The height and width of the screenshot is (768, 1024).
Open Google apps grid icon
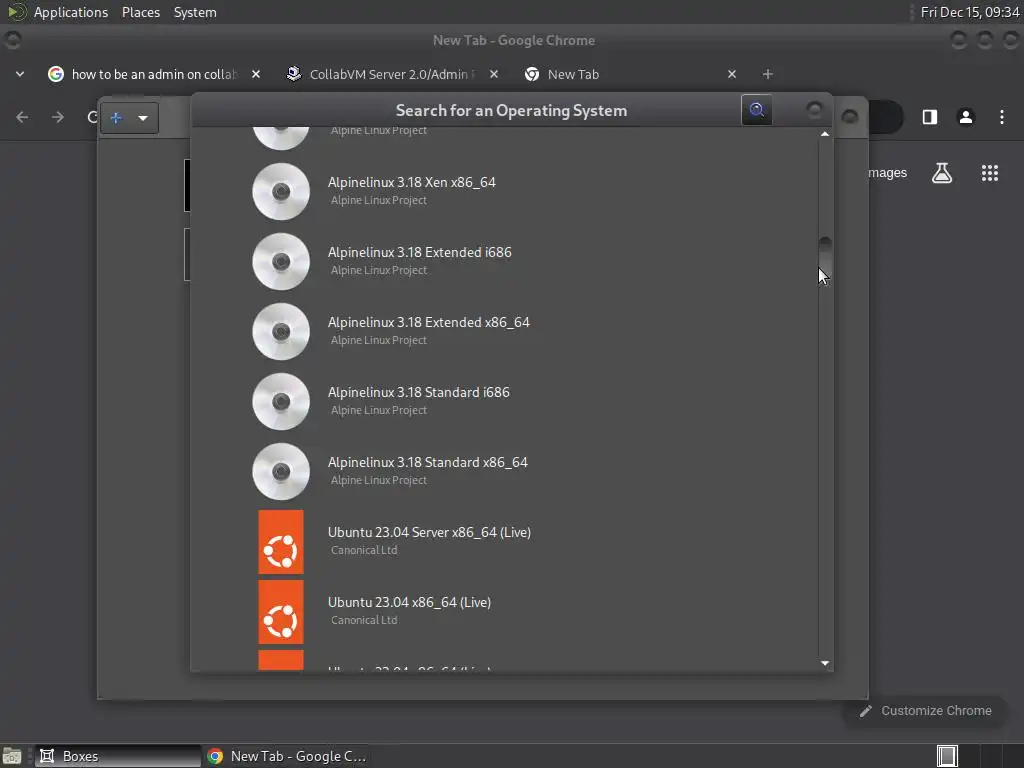pyautogui.click(x=989, y=173)
